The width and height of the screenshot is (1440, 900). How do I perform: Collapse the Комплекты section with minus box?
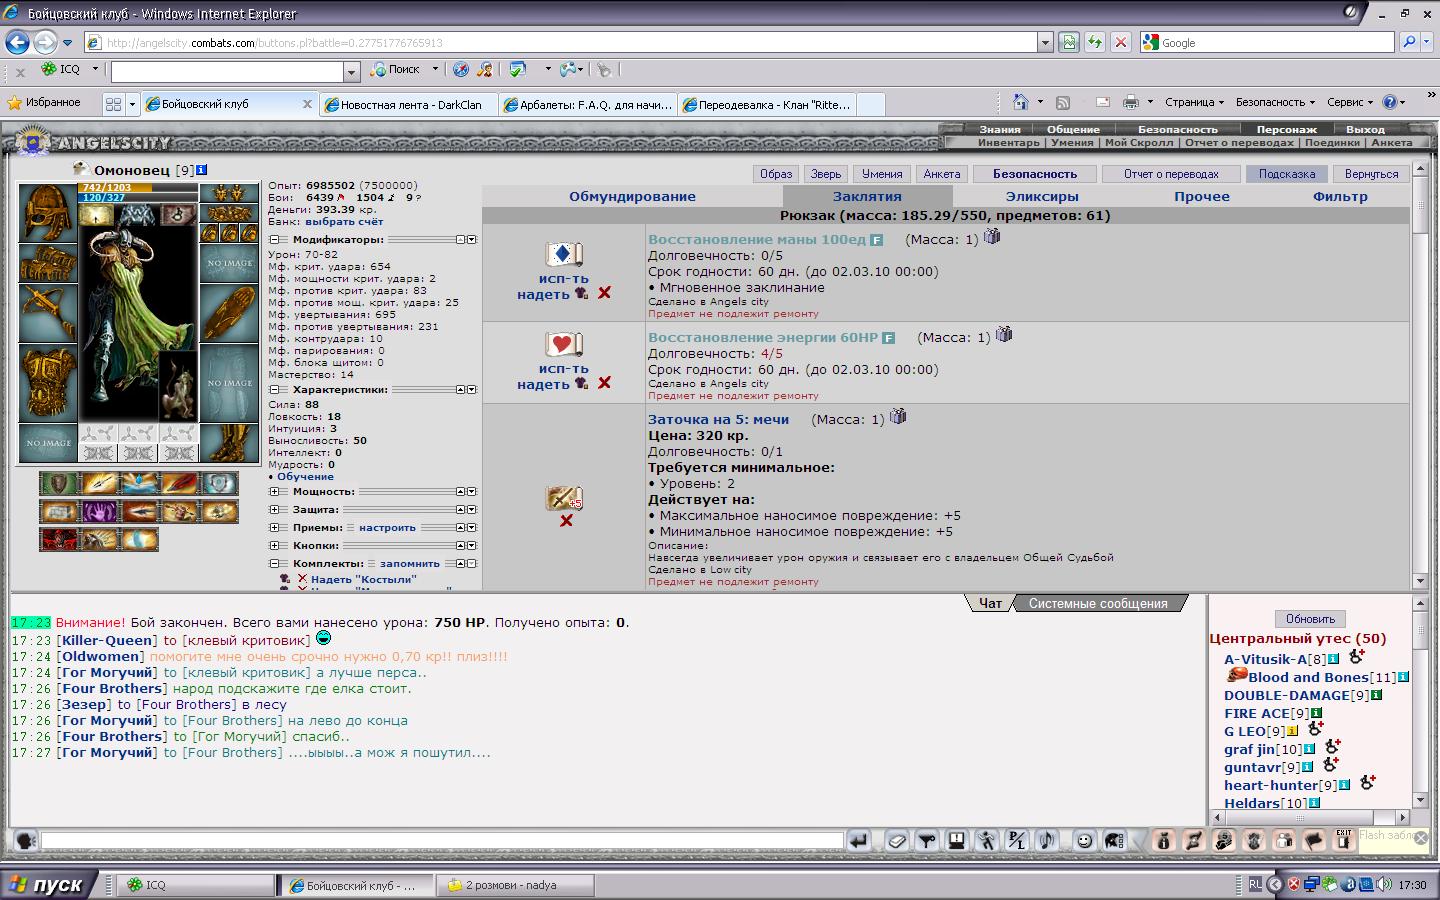pyautogui.click(x=274, y=564)
